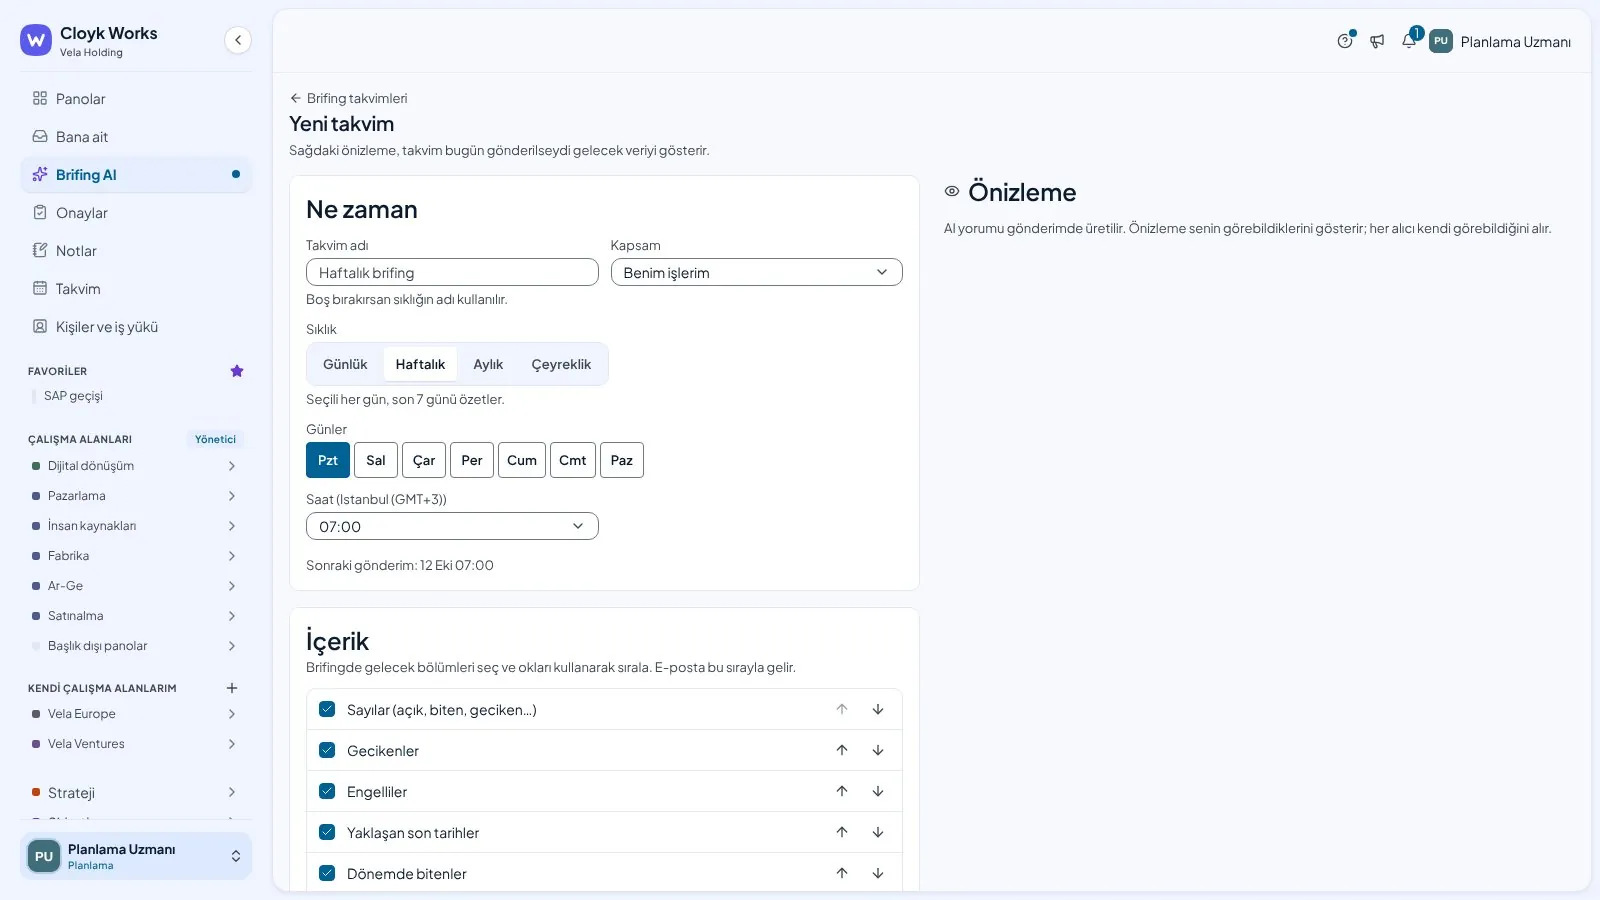1600x900 pixels.
Task: Toggle the Cum day button
Action: tap(522, 460)
